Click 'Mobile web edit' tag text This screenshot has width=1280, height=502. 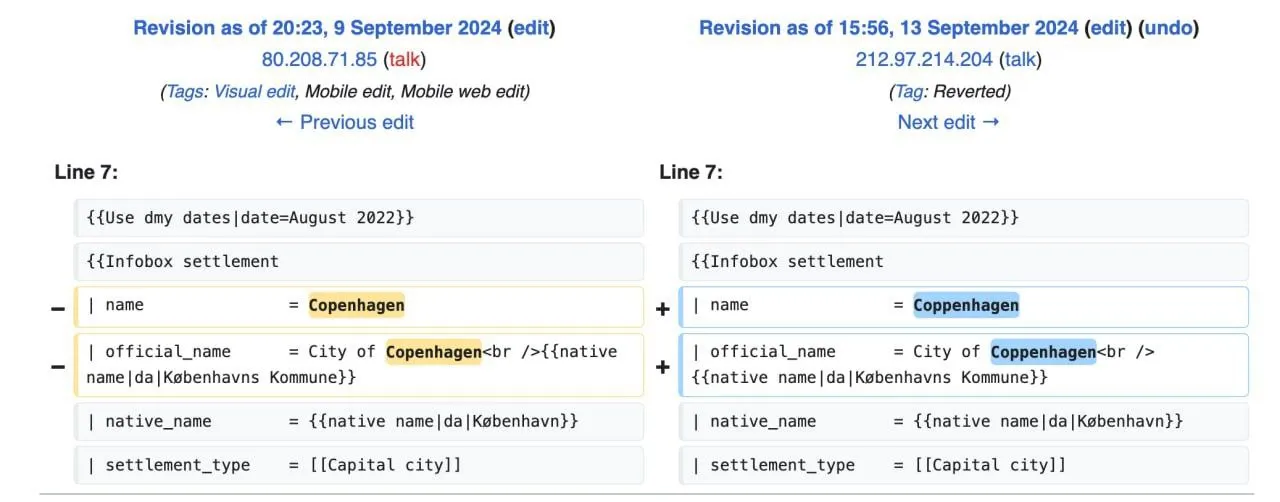pyautogui.click(x=463, y=91)
